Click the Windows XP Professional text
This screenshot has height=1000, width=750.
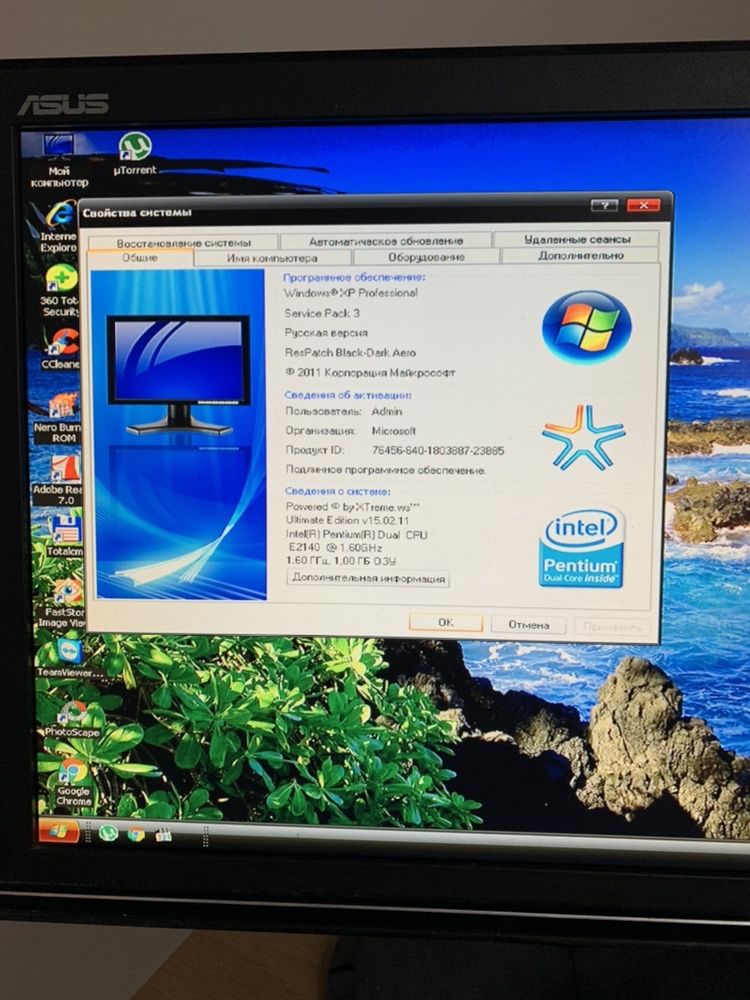[x=351, y=293]
